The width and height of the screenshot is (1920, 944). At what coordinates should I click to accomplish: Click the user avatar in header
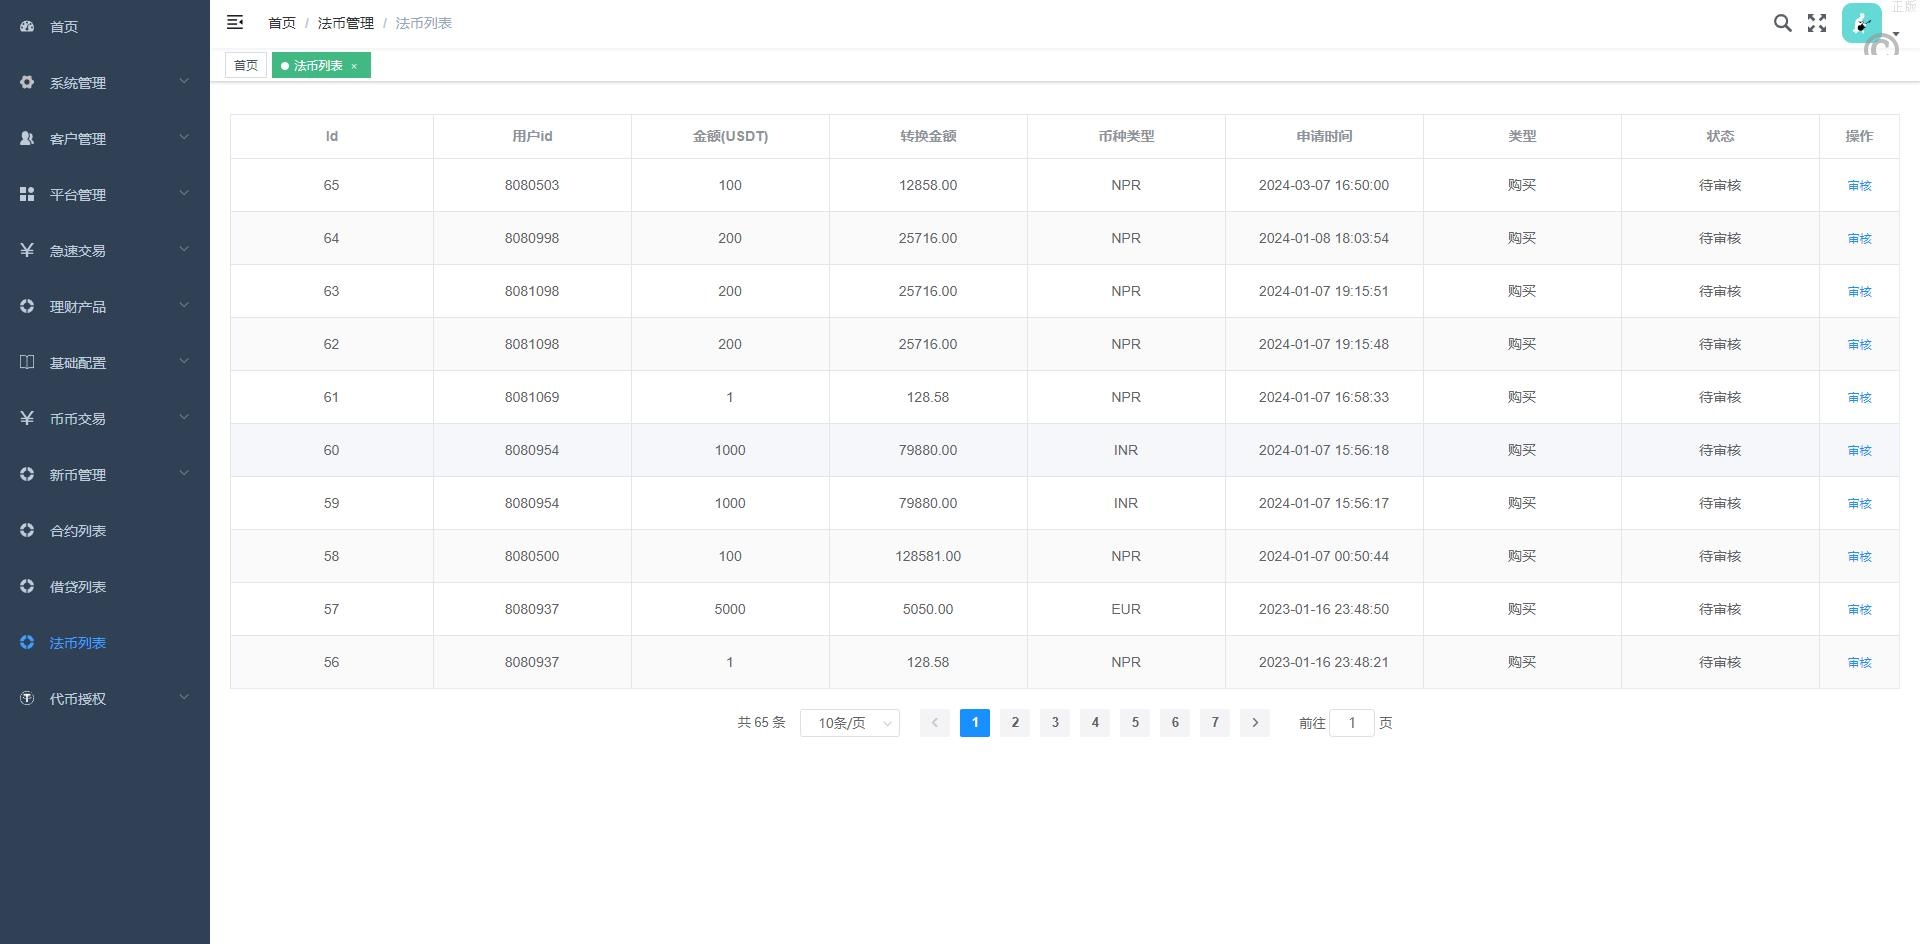click(1861, 23)
